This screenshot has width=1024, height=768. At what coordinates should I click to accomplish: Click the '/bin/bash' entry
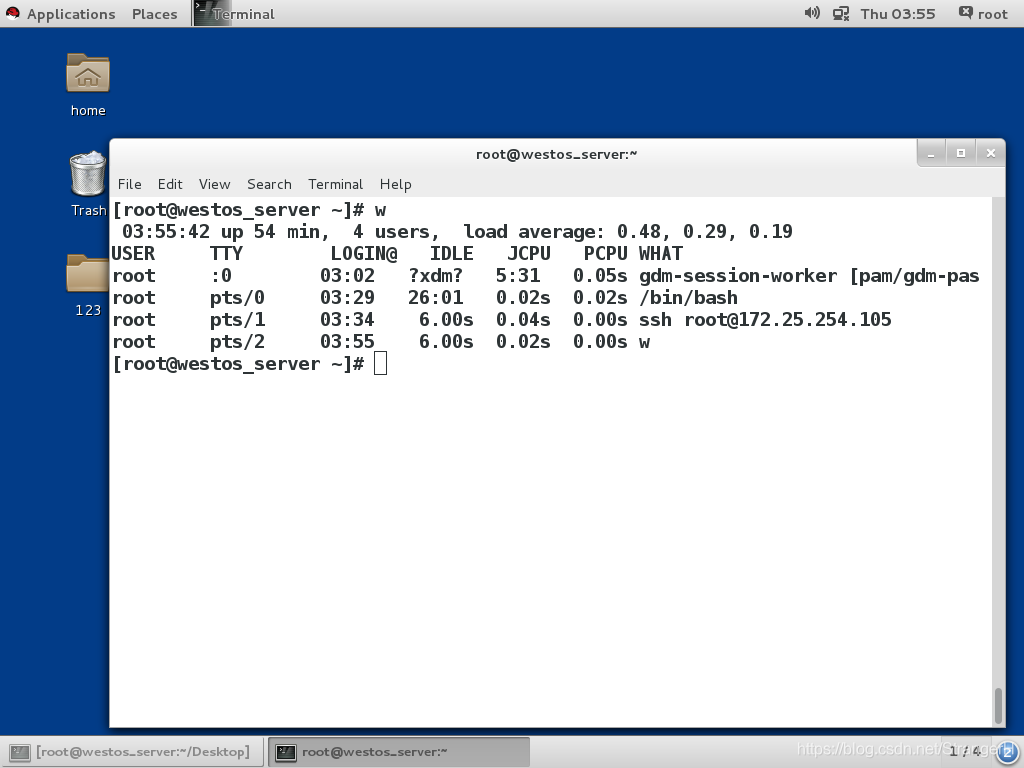tap(688, 298)
